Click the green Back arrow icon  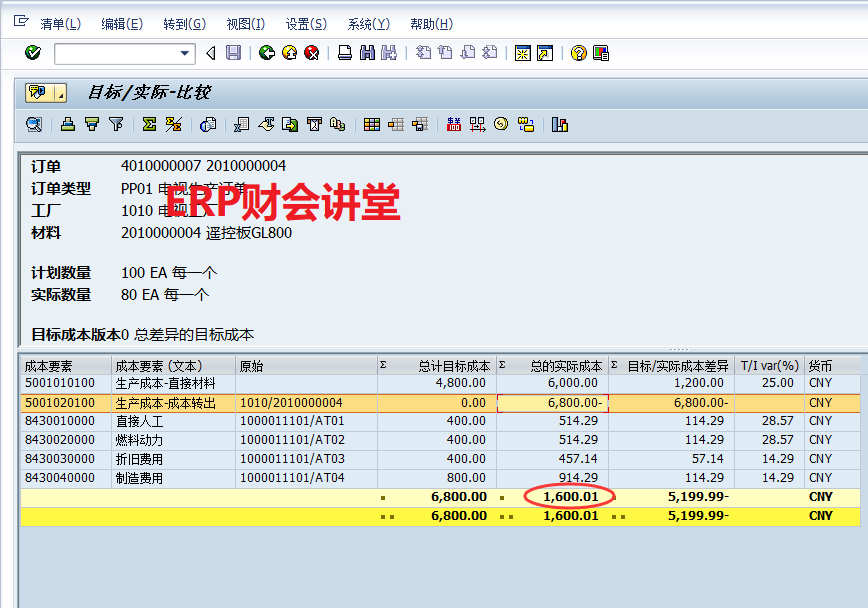coord(266,53)
